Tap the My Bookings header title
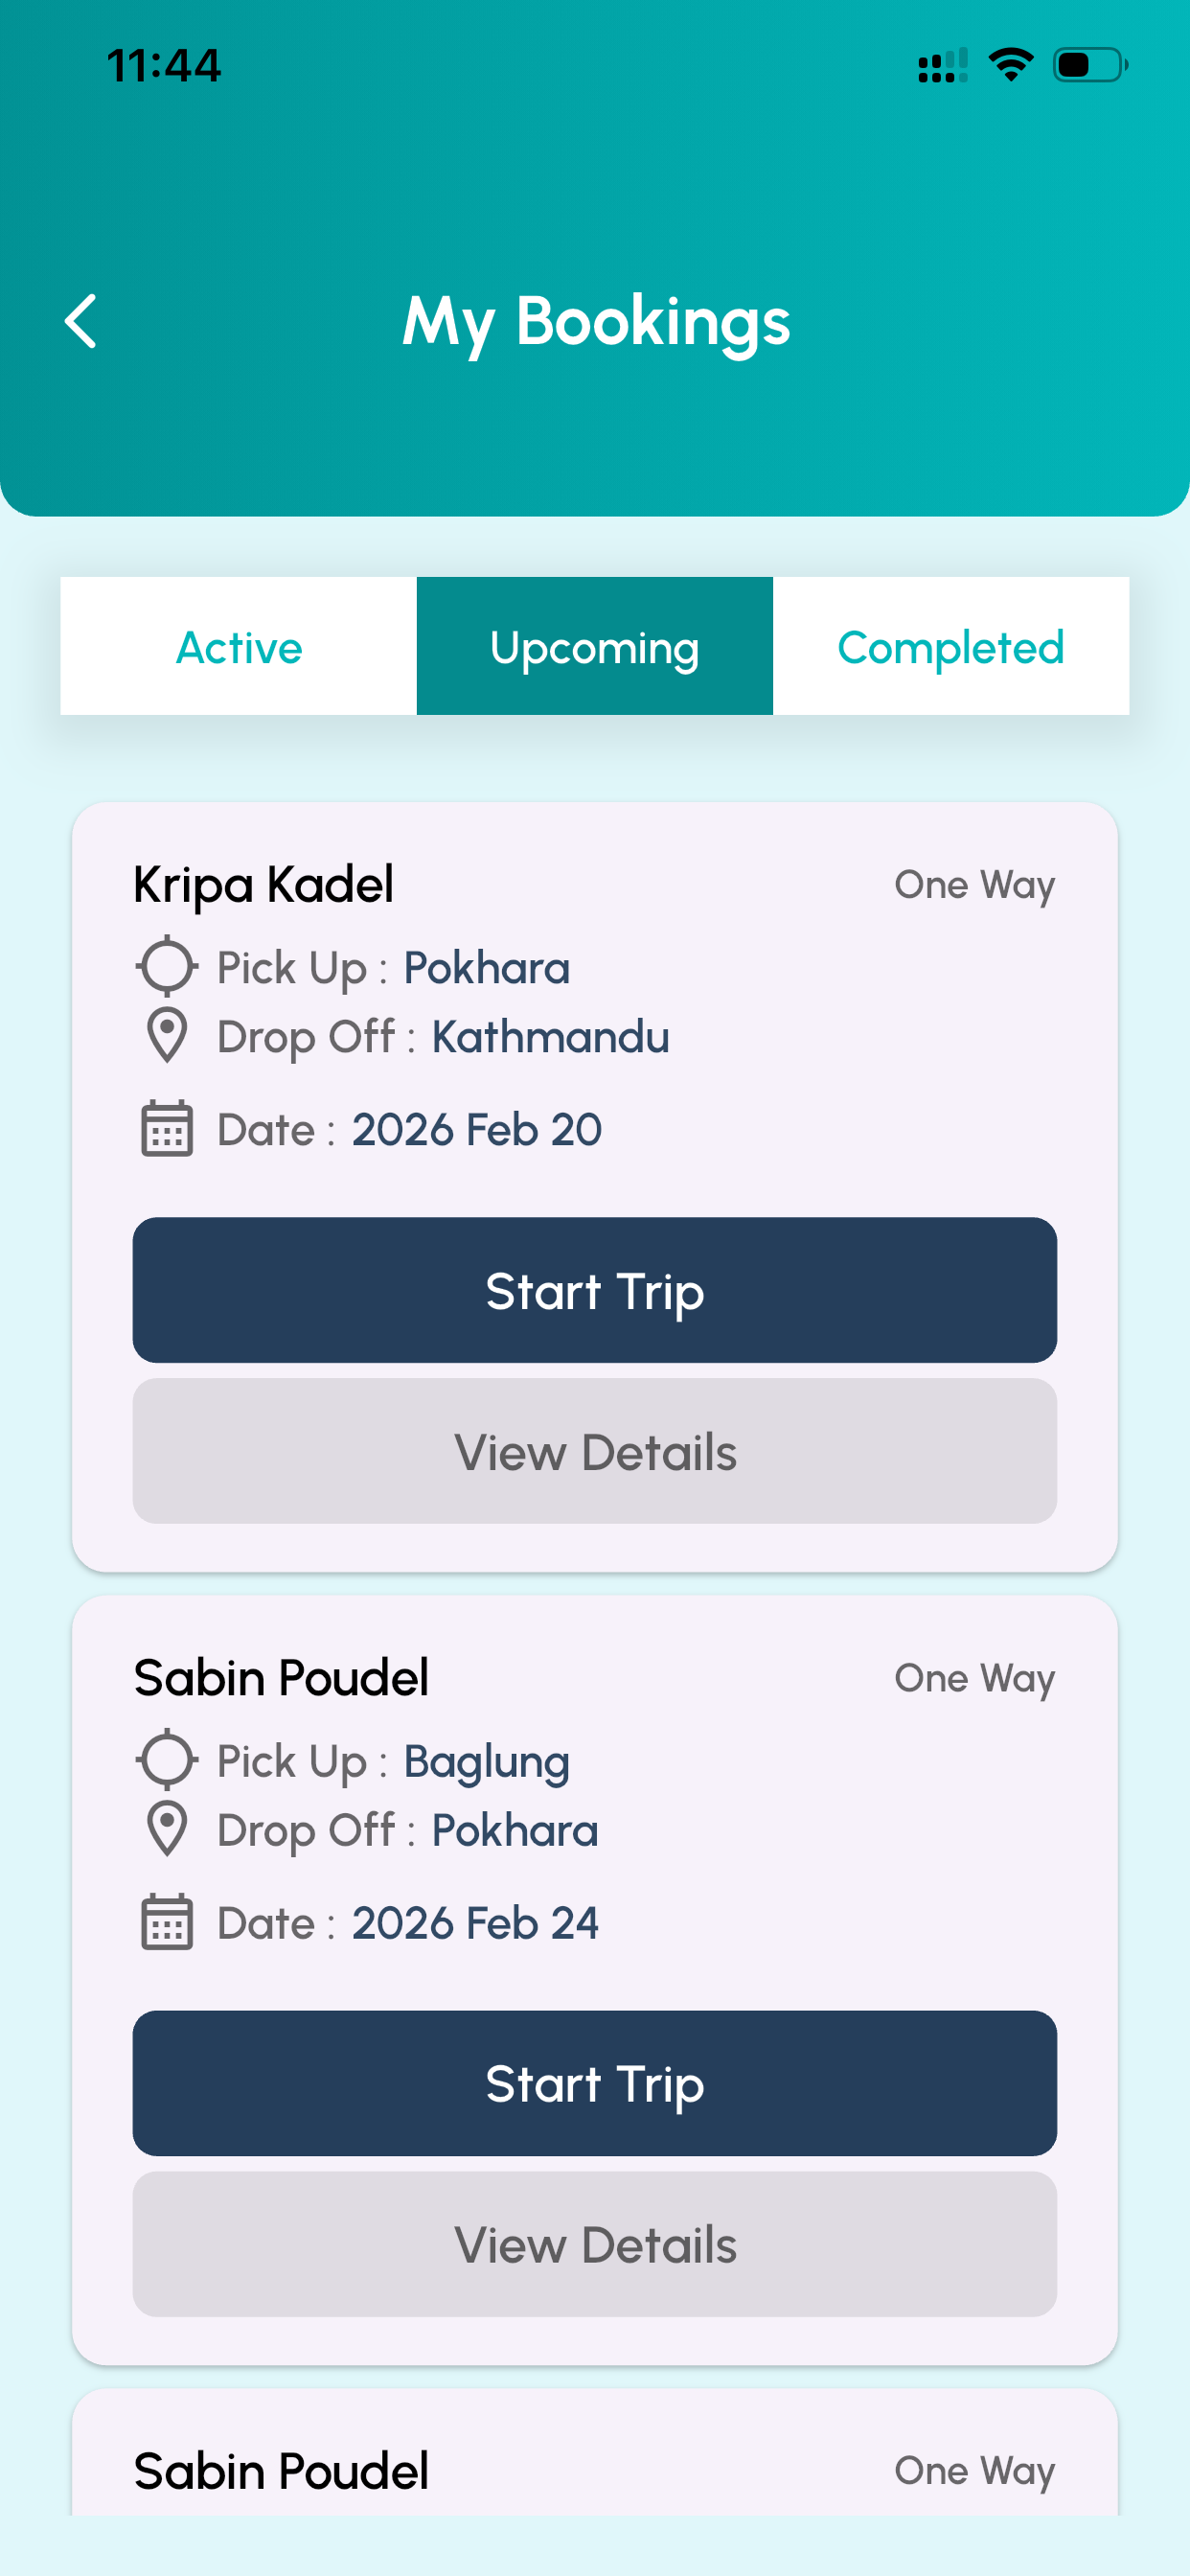 tap(596, 322)
